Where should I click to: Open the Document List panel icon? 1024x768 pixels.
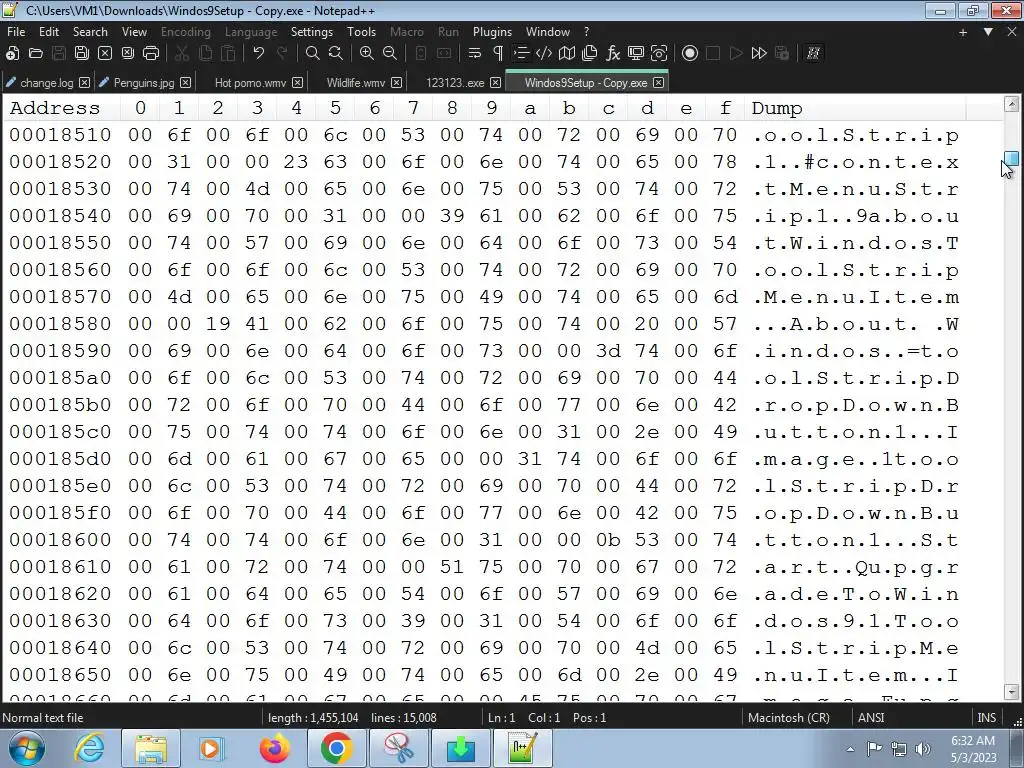click(x=590, y=54)
